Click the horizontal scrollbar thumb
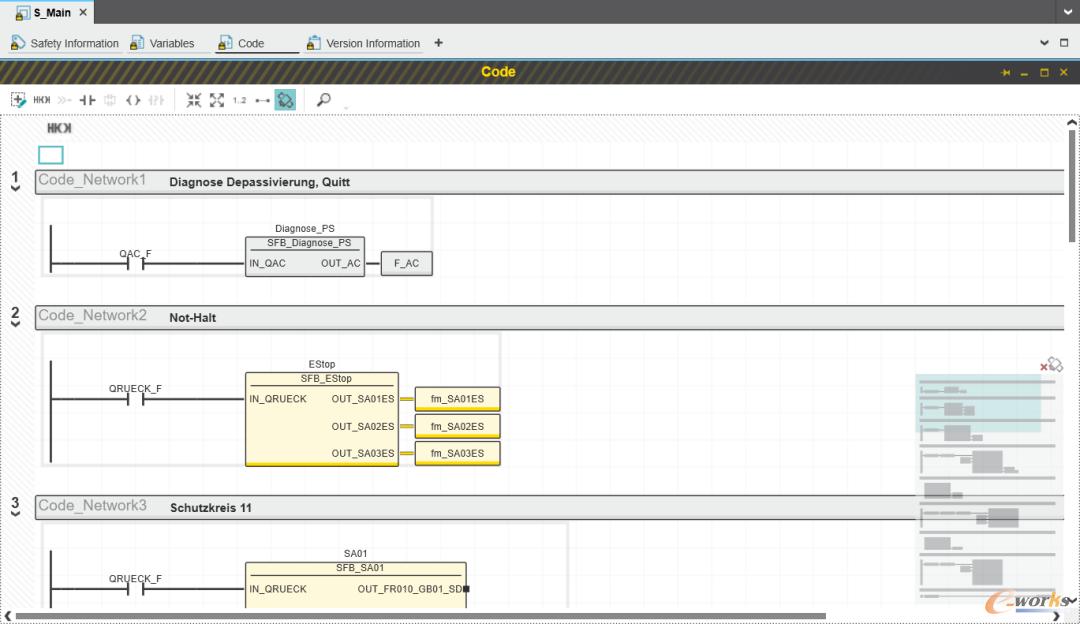The width and height of the screenshot is (1080, 624). coord(420,616)
